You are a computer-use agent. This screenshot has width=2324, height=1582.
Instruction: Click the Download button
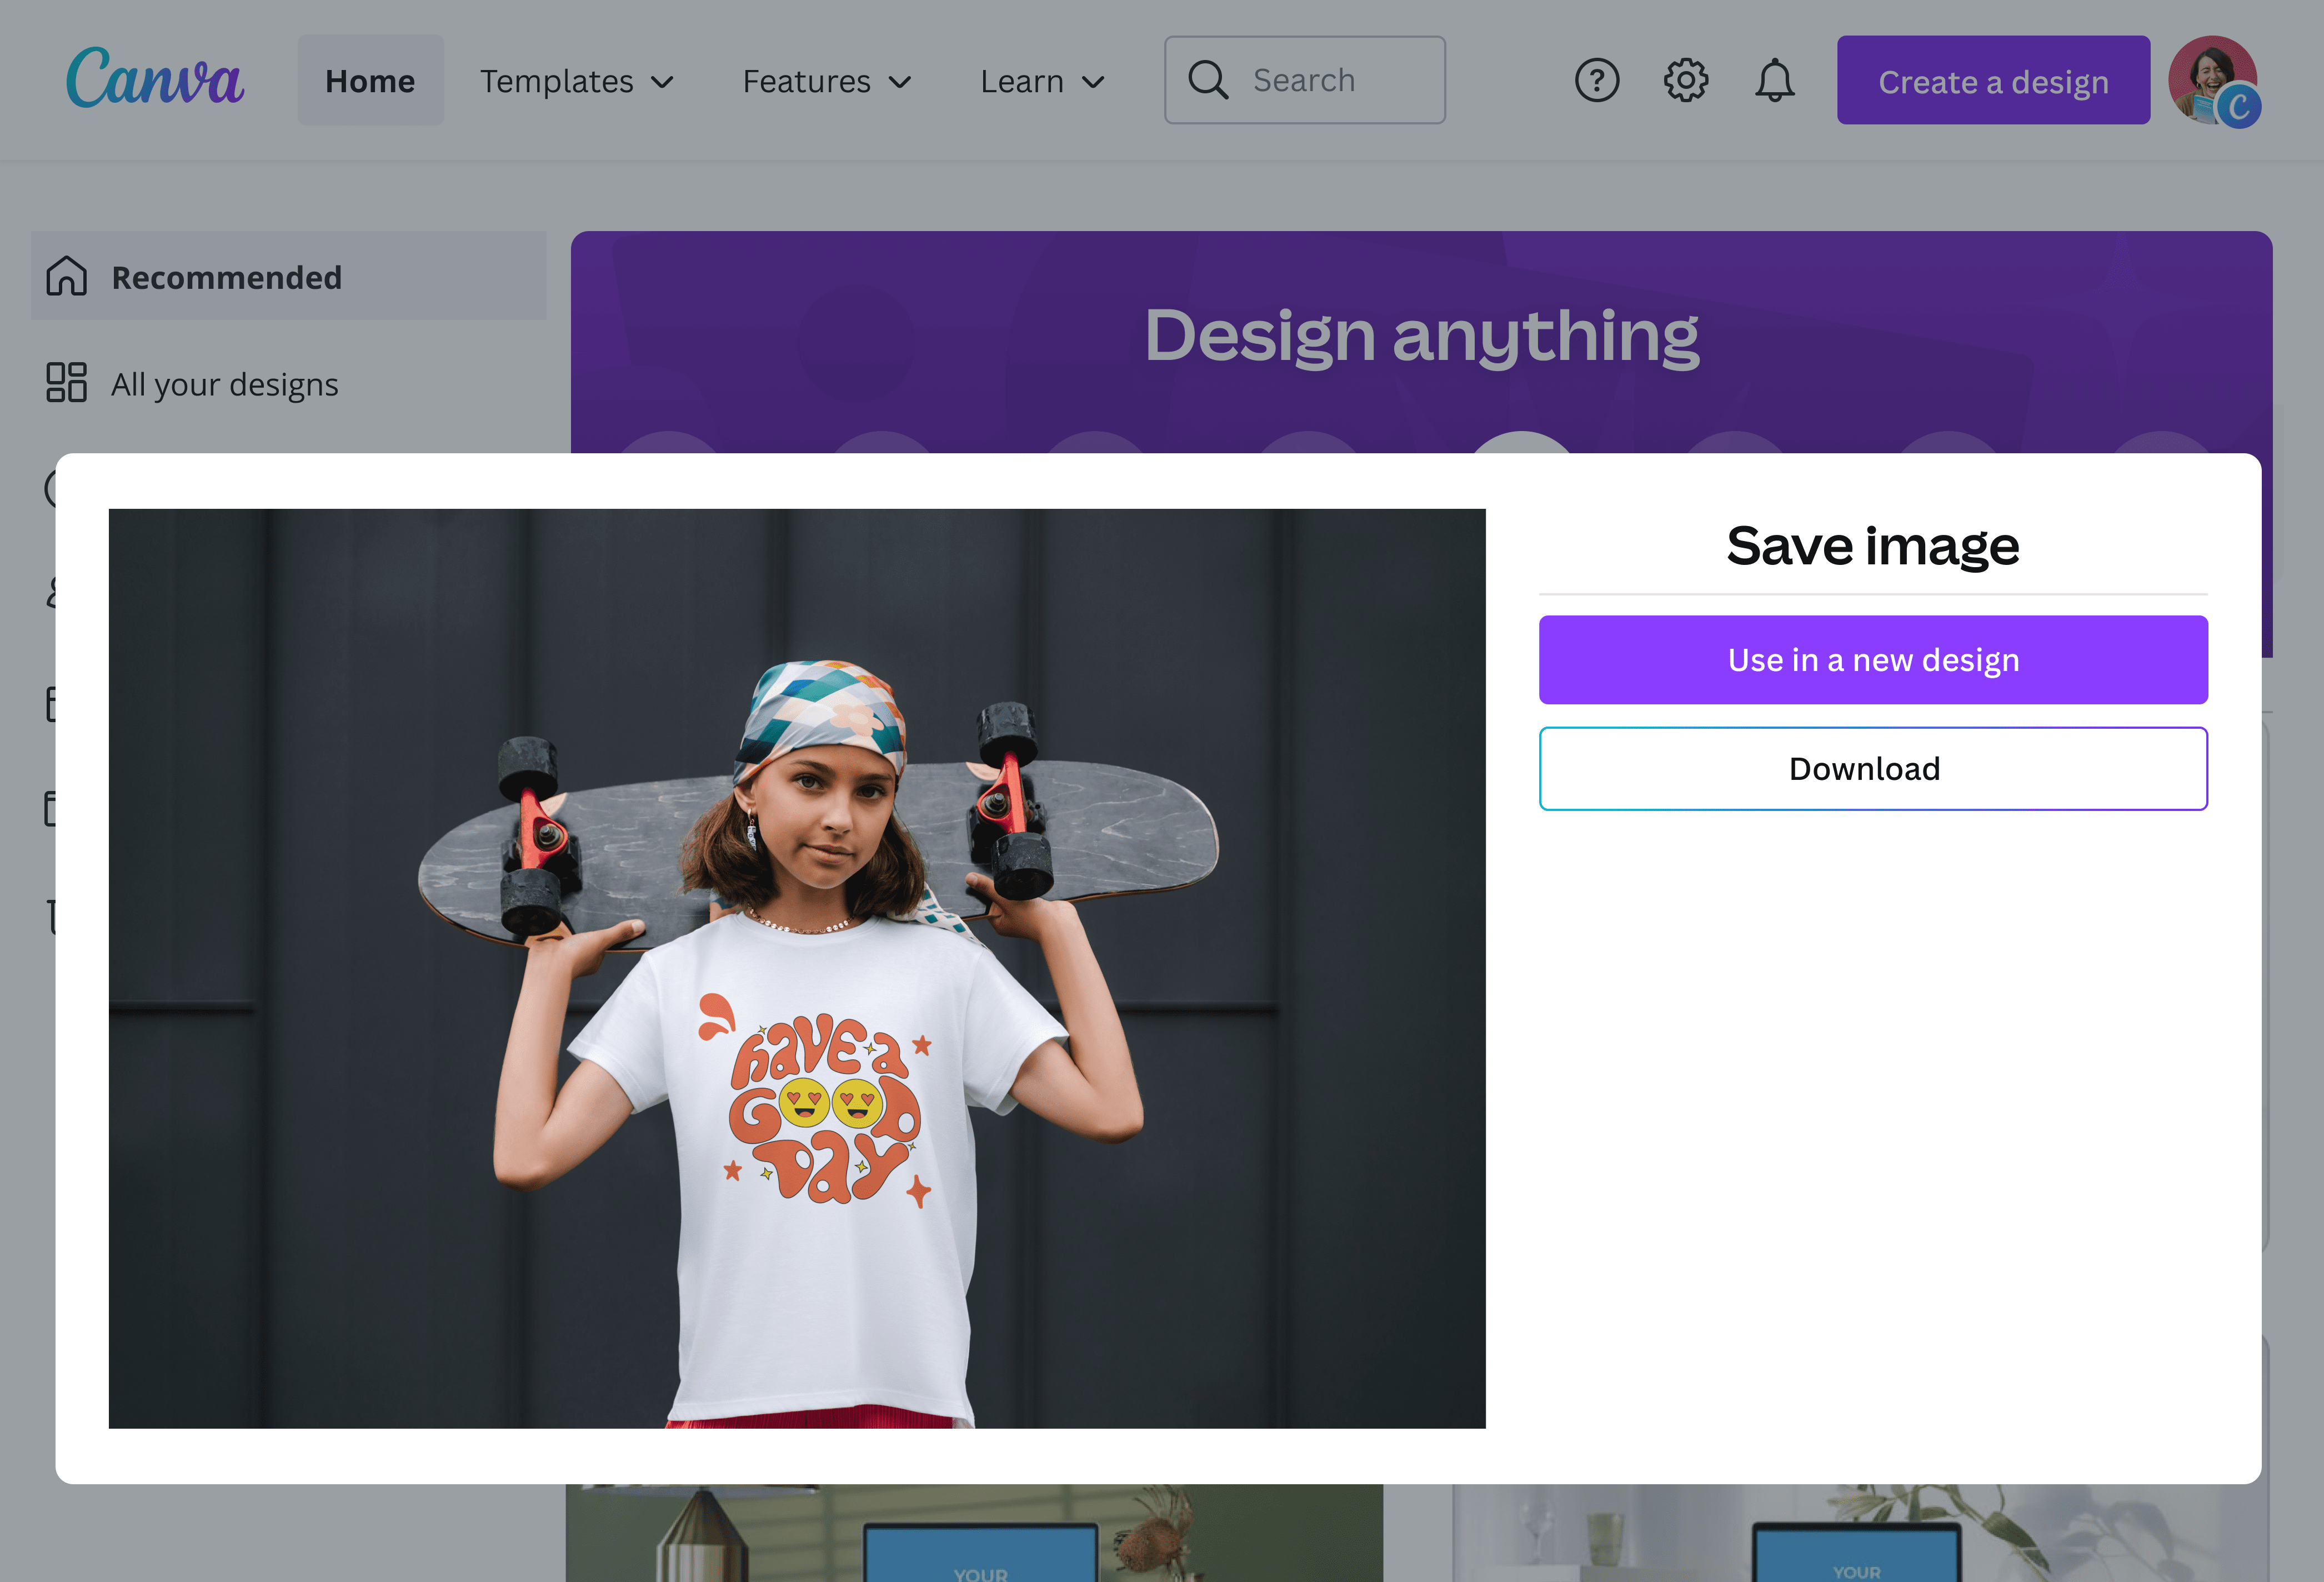click(x=1872, y=768)
